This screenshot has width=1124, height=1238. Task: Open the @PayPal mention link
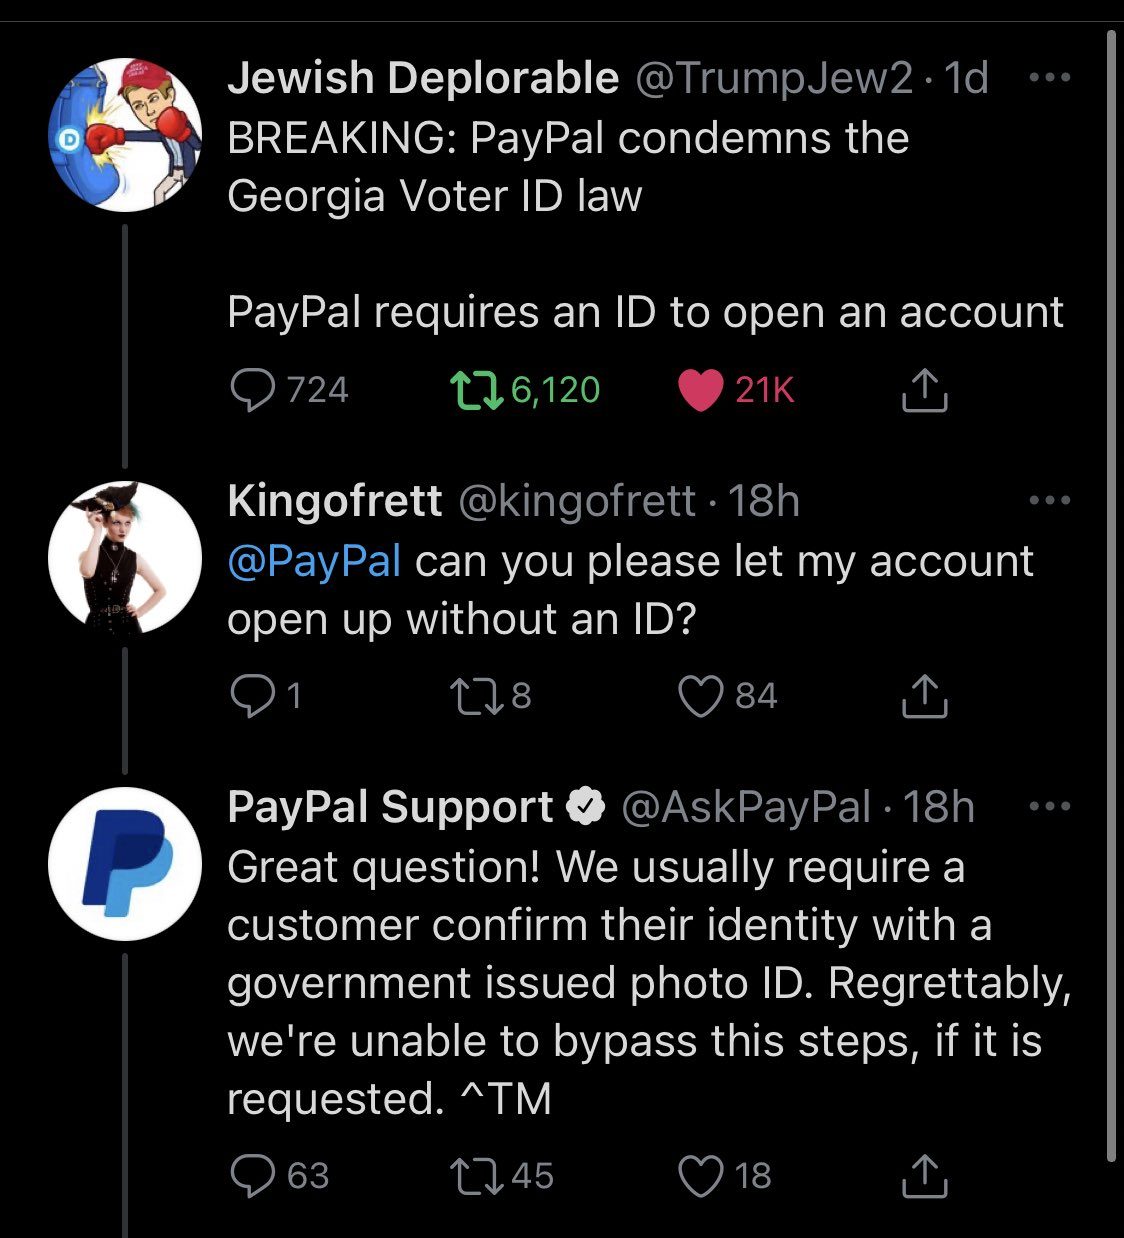[x=314, y=561]
